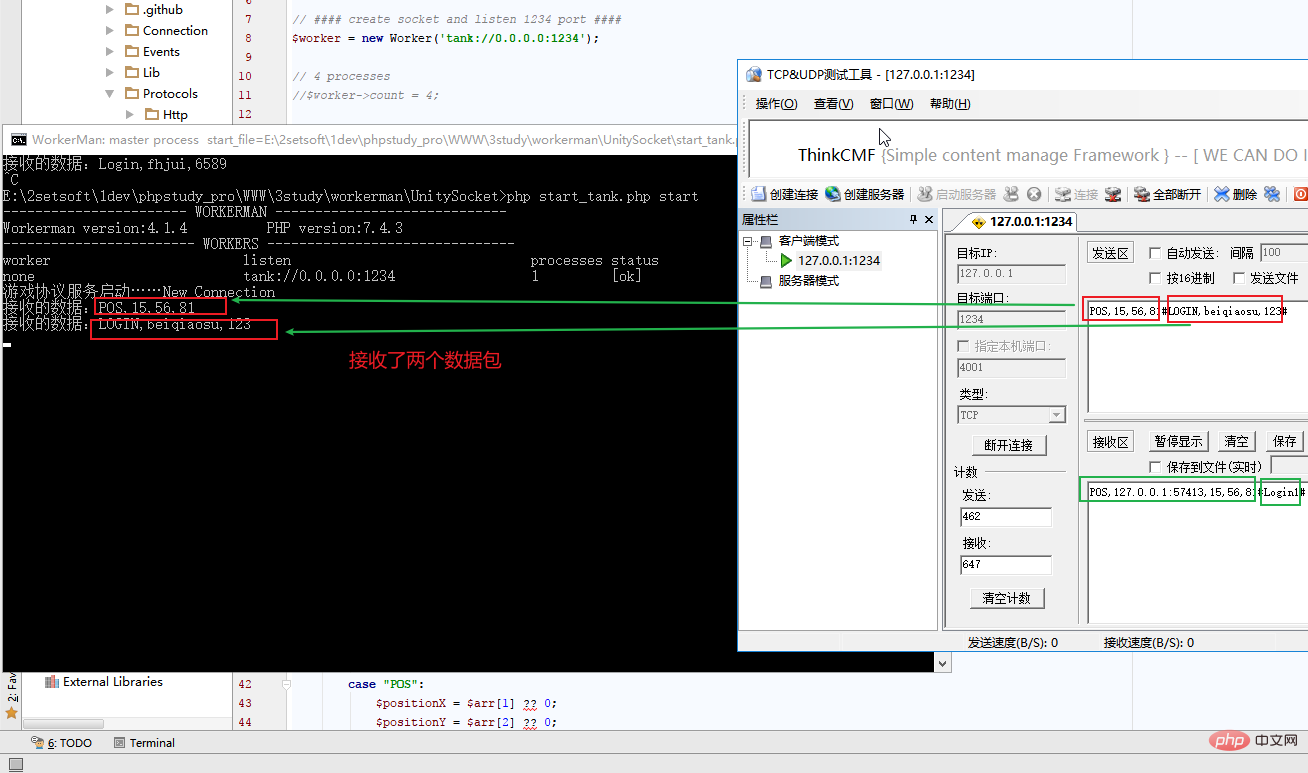
Task: Expand the Connection folder in project tree
Action: (110, 31)
